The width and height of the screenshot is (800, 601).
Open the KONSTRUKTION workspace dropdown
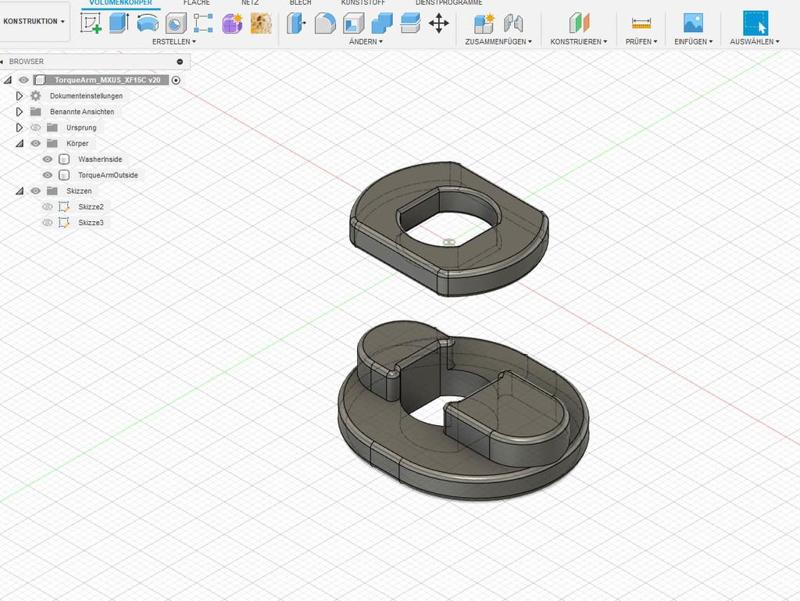pos(34,21)
